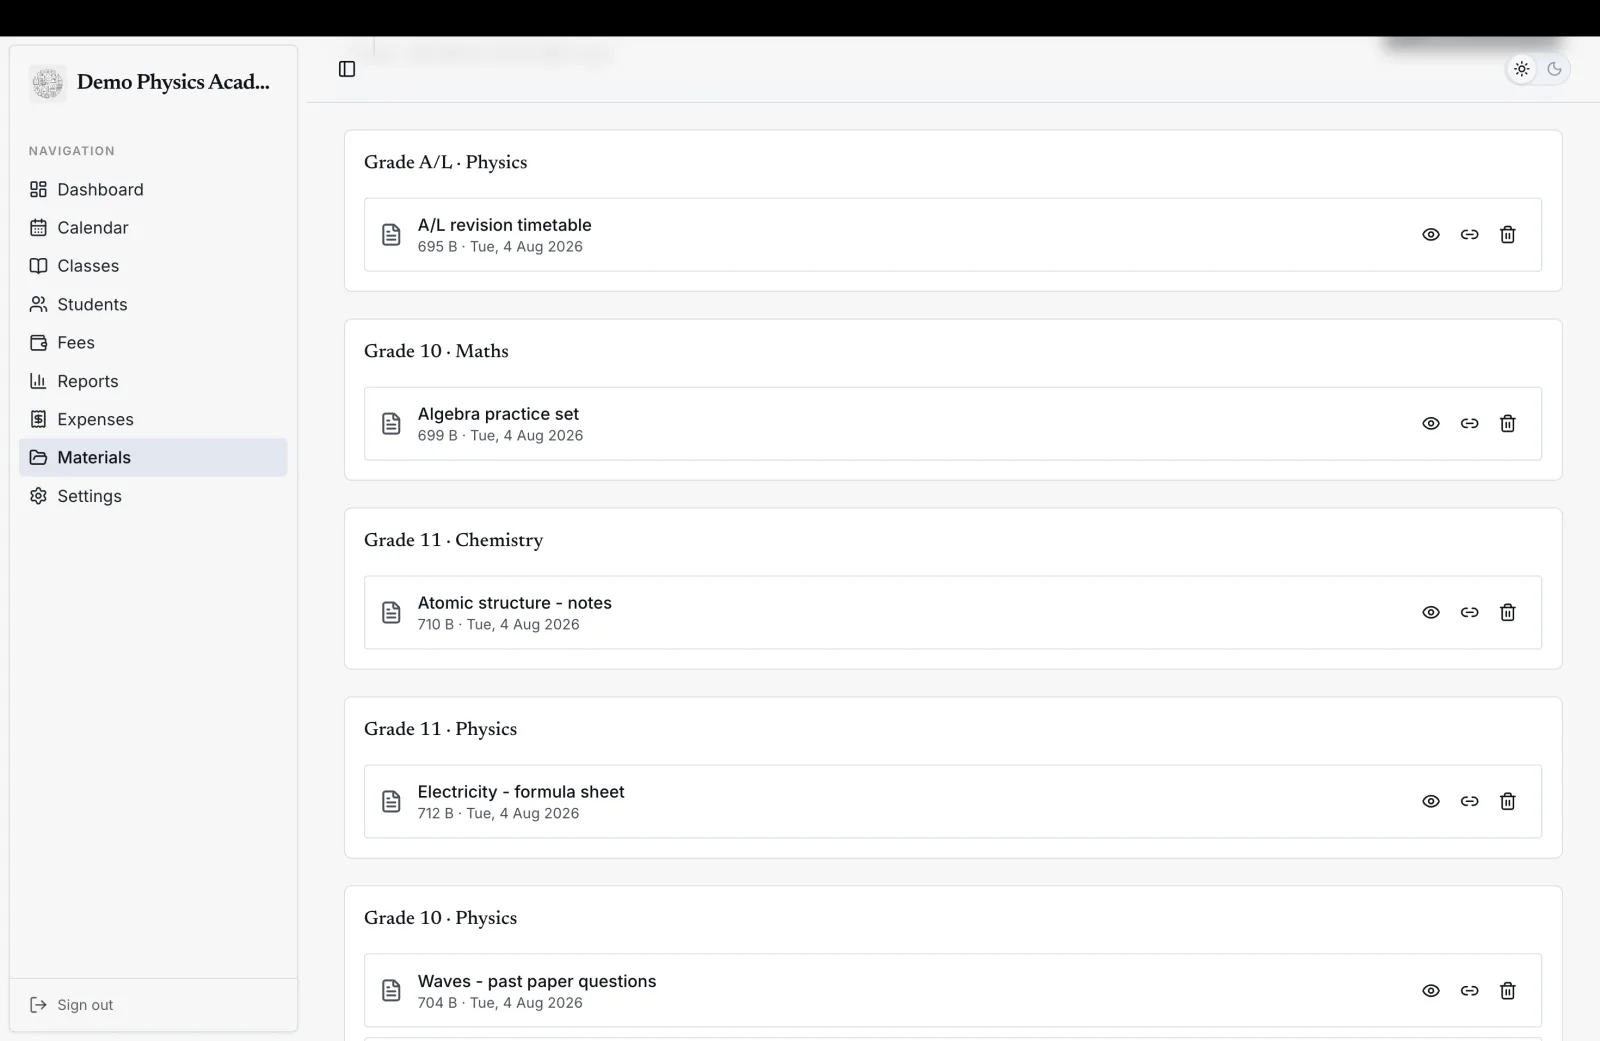The height and width of the screenshot is (1041, 1600).
Task: Delete Atomic structure - notes
Action: click(x=1507, y=612)
